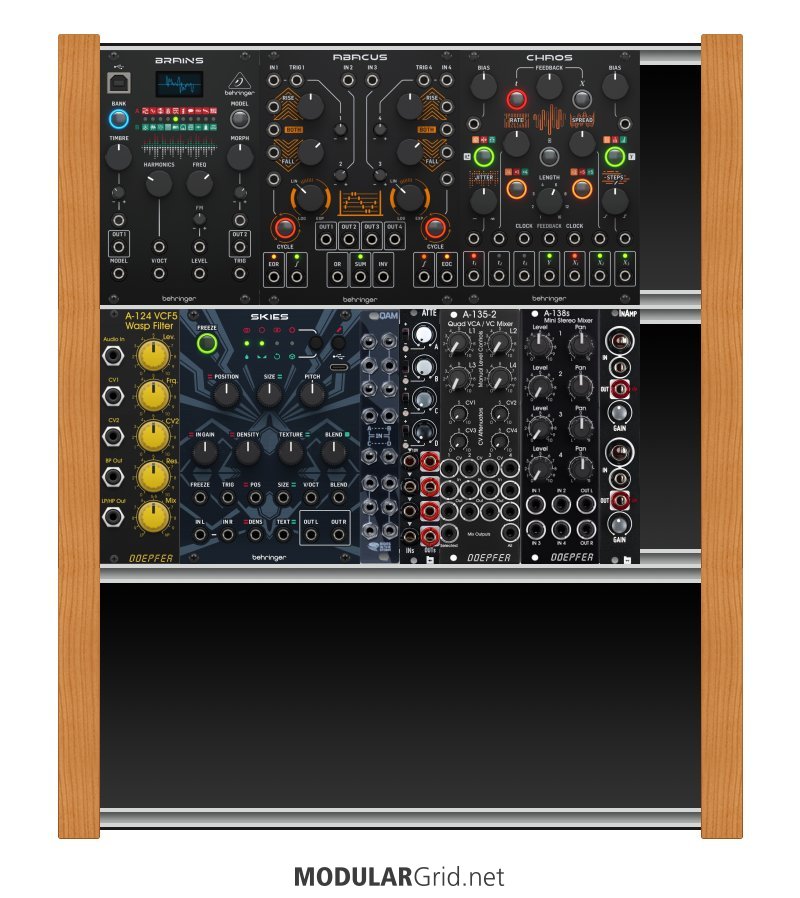
Task: Click the V/OCT input jack on Brains
Action: click(159, 274)
